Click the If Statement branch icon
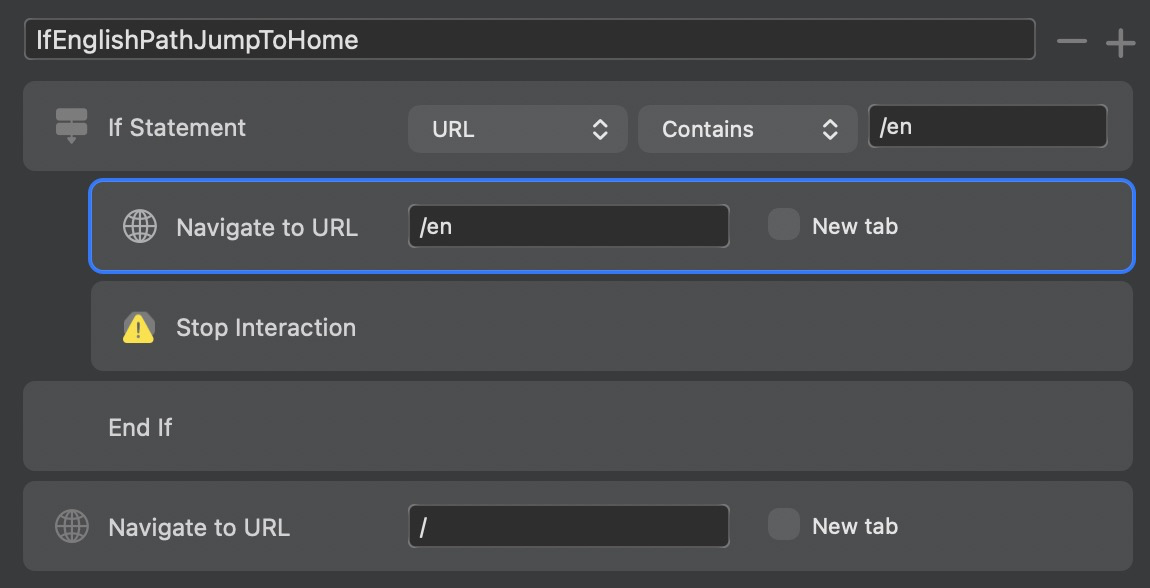Viewport: 1150px width, 588px height. click(x=71, y=126)
